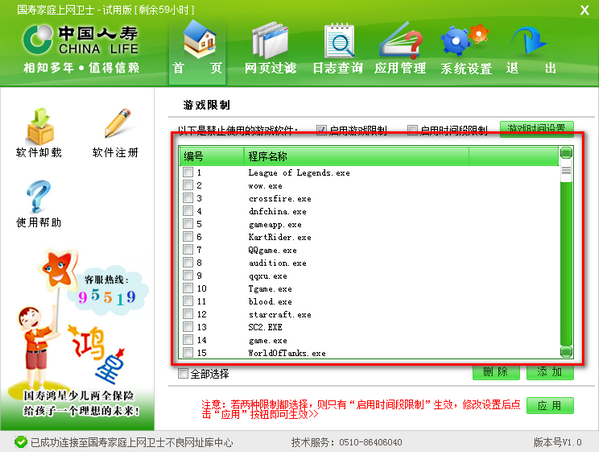Click 技术服务 phone number in status bar

[x=346, y=442]
